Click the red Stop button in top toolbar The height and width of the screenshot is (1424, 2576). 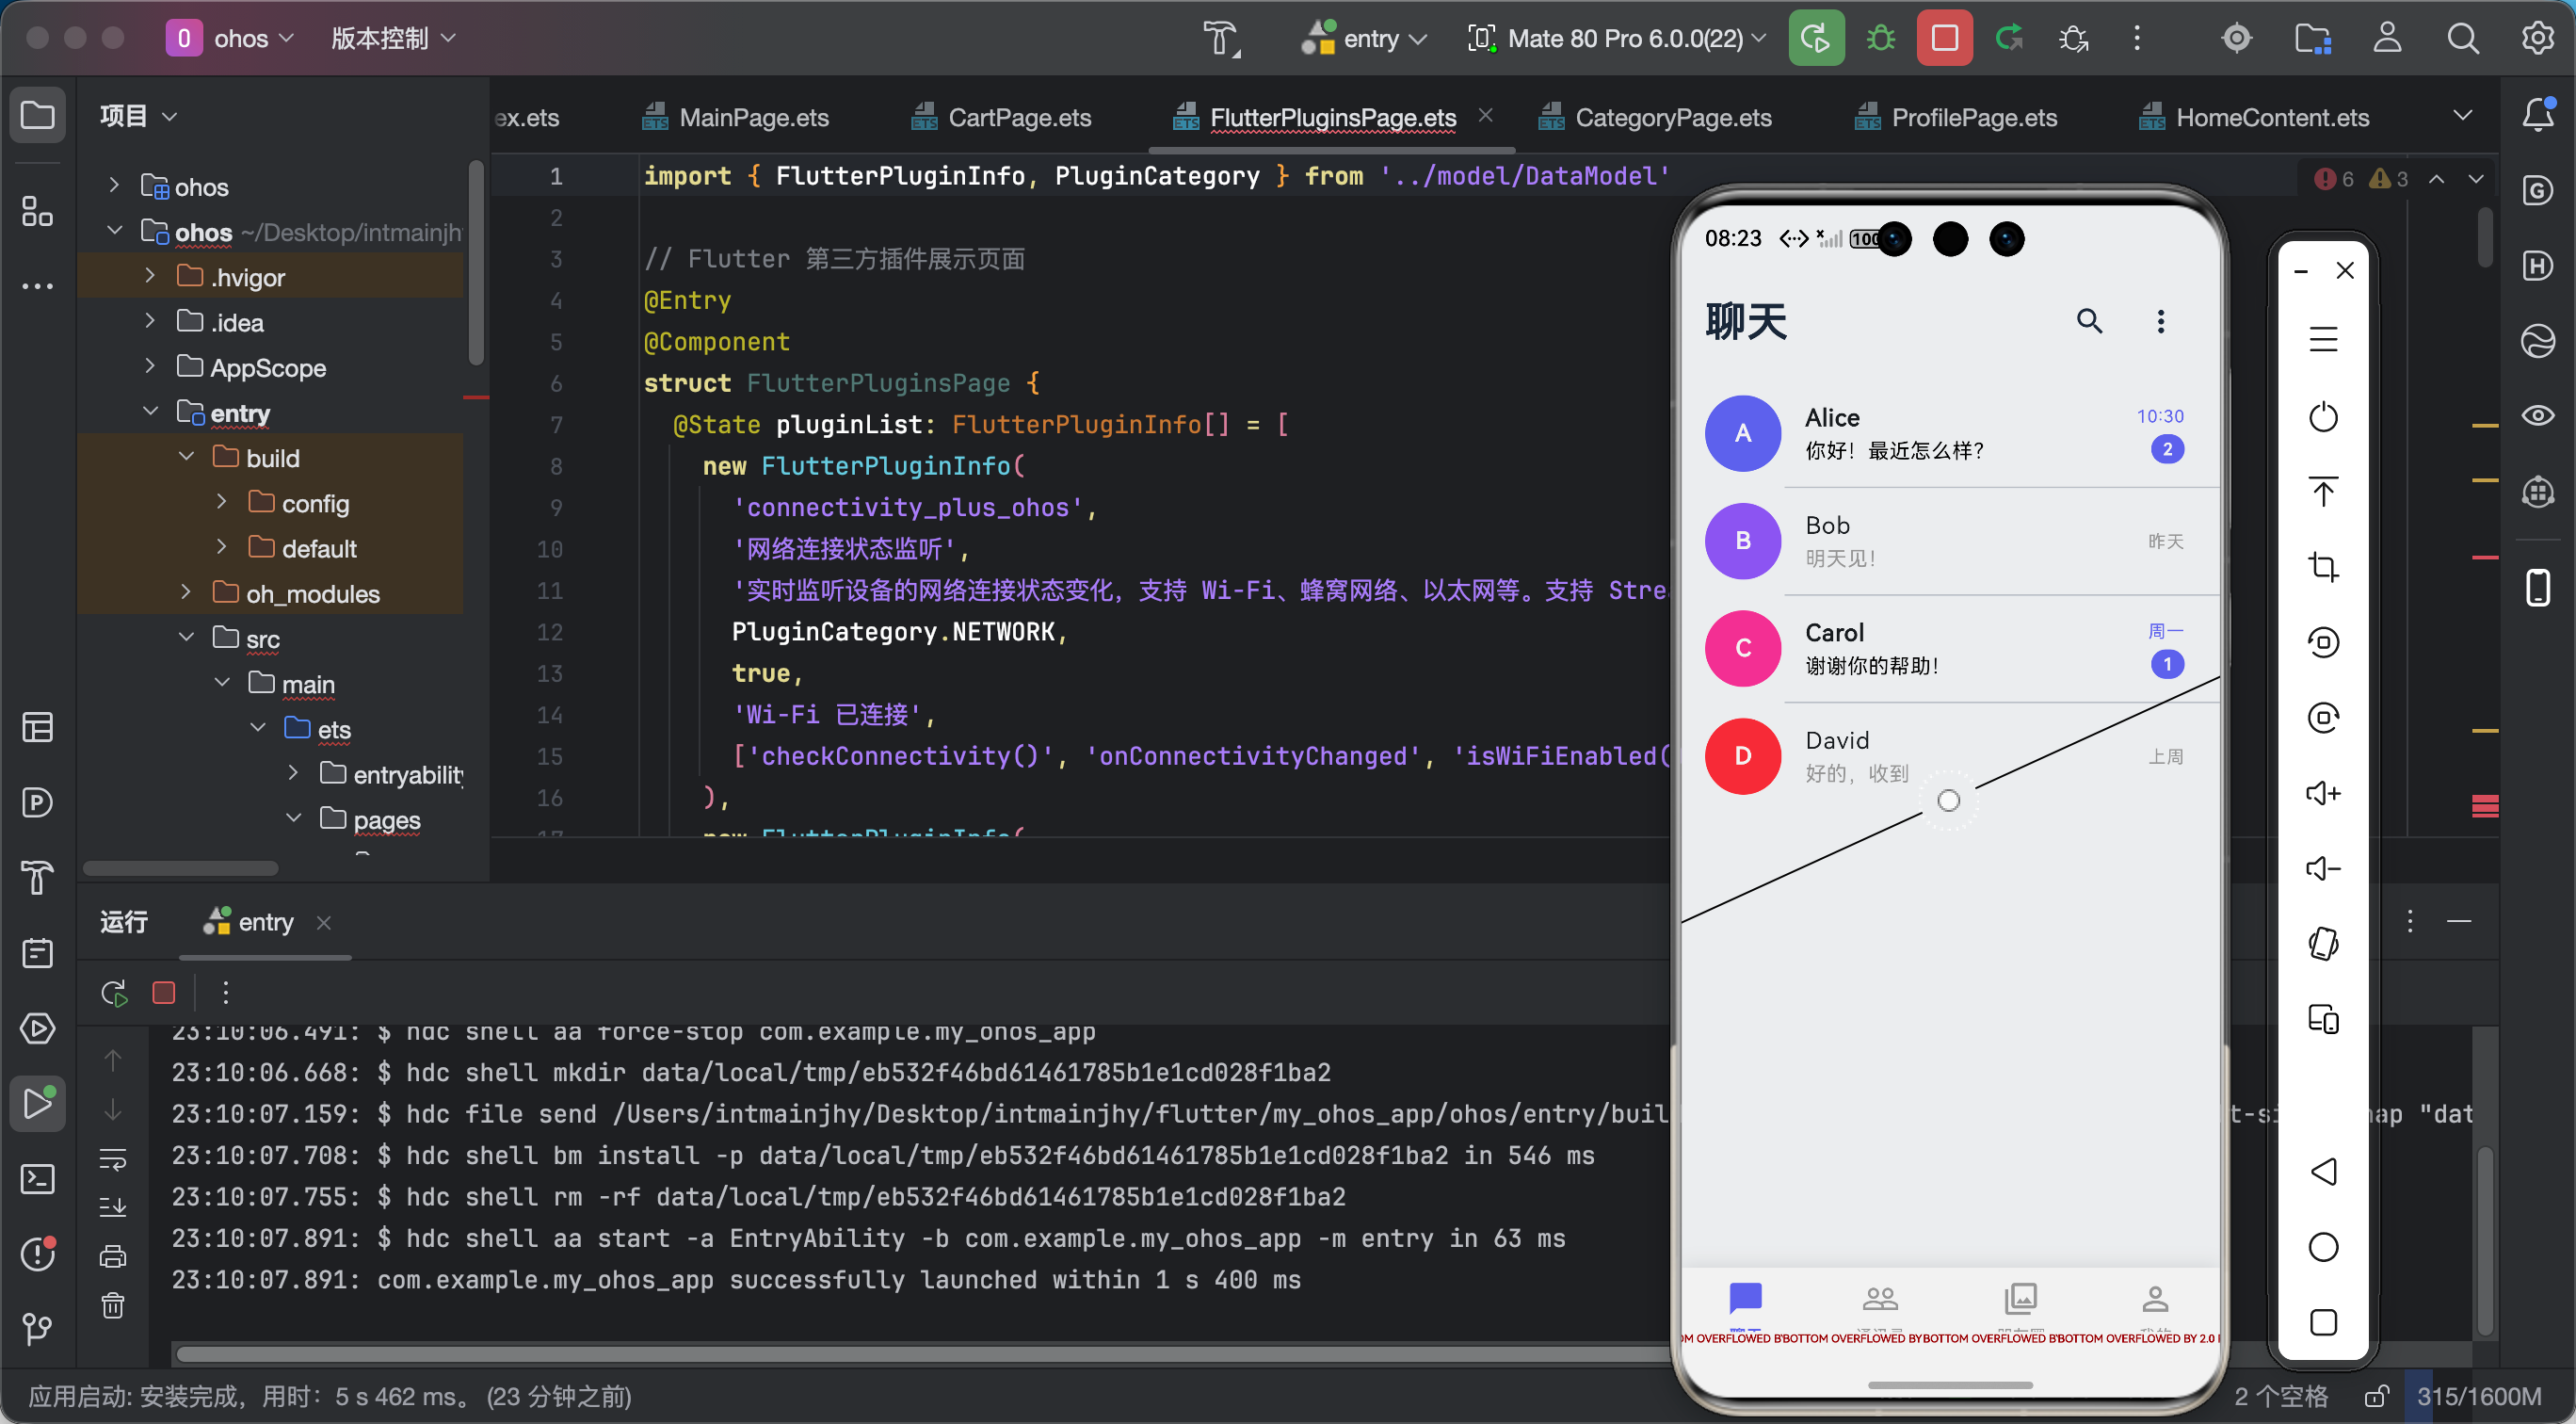point(1944,38)
